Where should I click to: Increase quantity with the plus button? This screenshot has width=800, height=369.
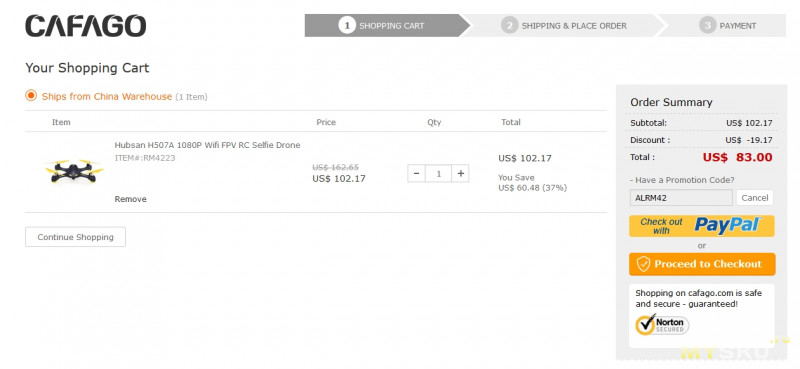[460, 174]
